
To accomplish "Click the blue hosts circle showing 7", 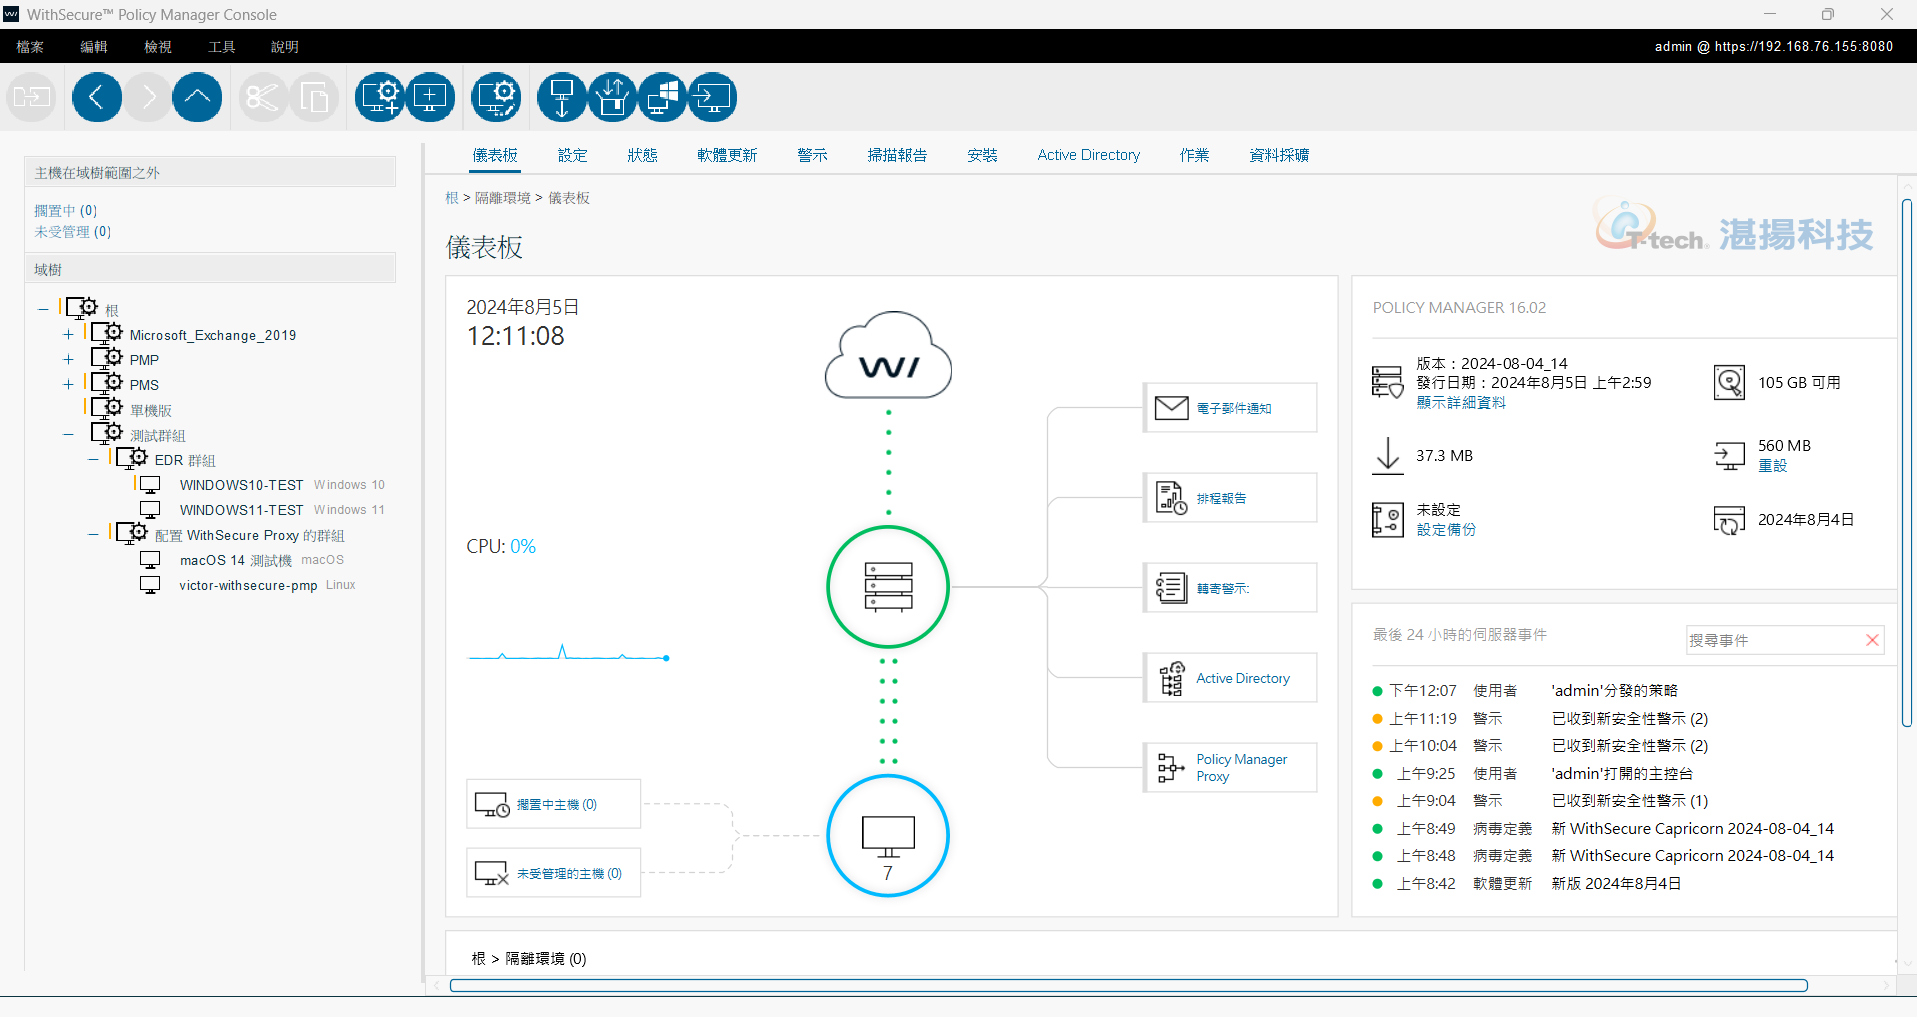I will click(x=888, y=836).
